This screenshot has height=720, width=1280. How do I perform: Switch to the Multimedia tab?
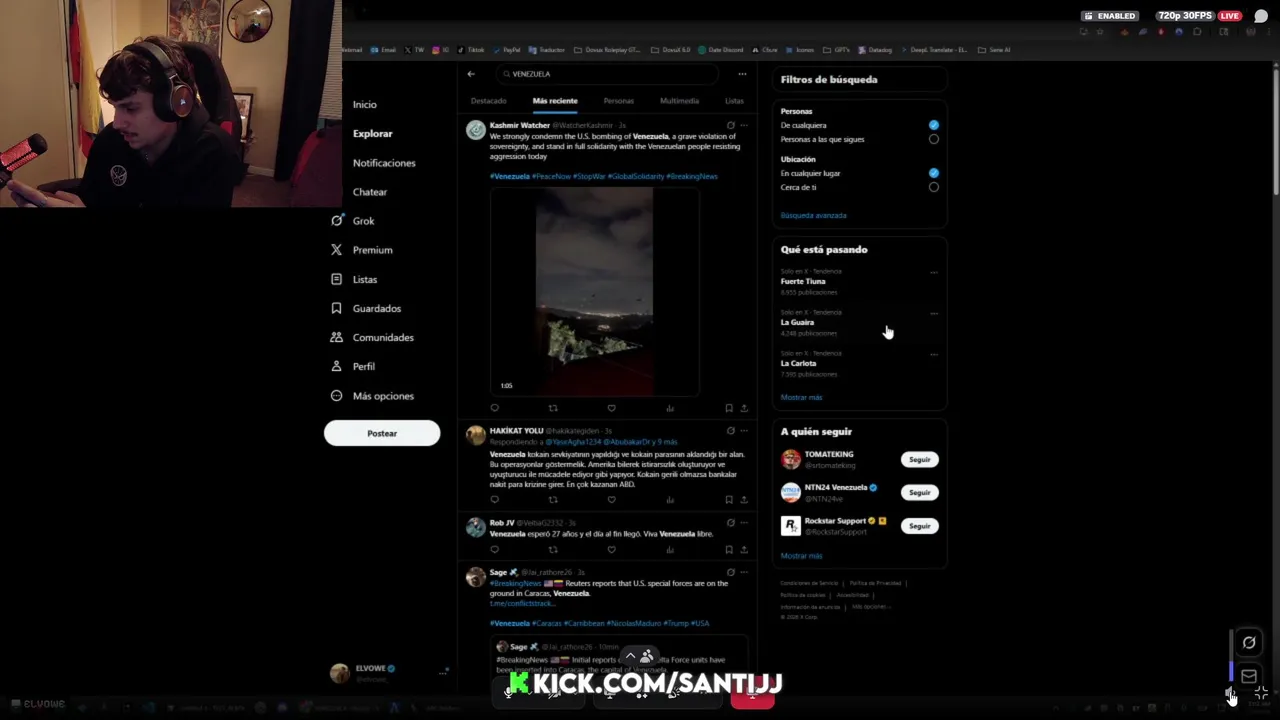[679, 101]
